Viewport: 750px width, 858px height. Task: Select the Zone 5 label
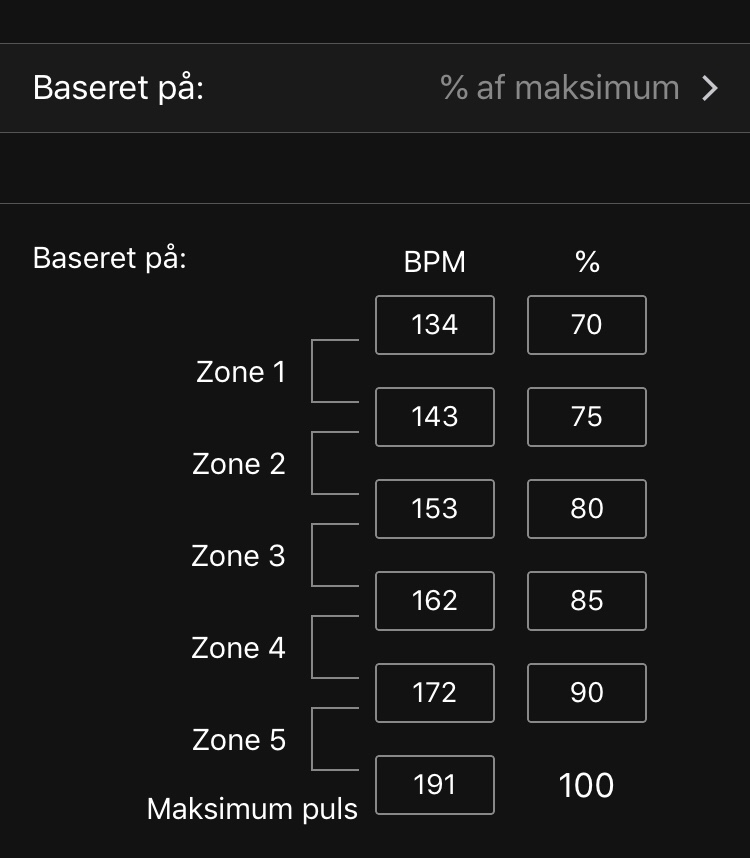click(x=239, y=740)
